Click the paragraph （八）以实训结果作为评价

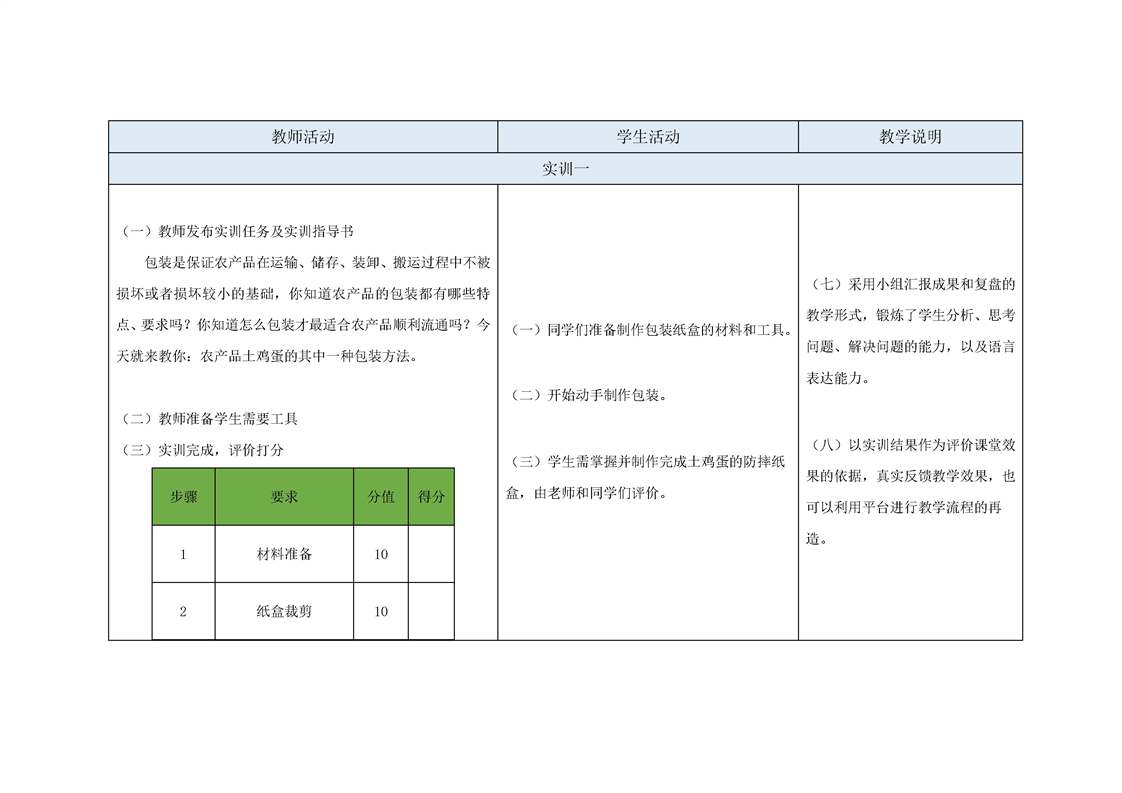point(910,491)
